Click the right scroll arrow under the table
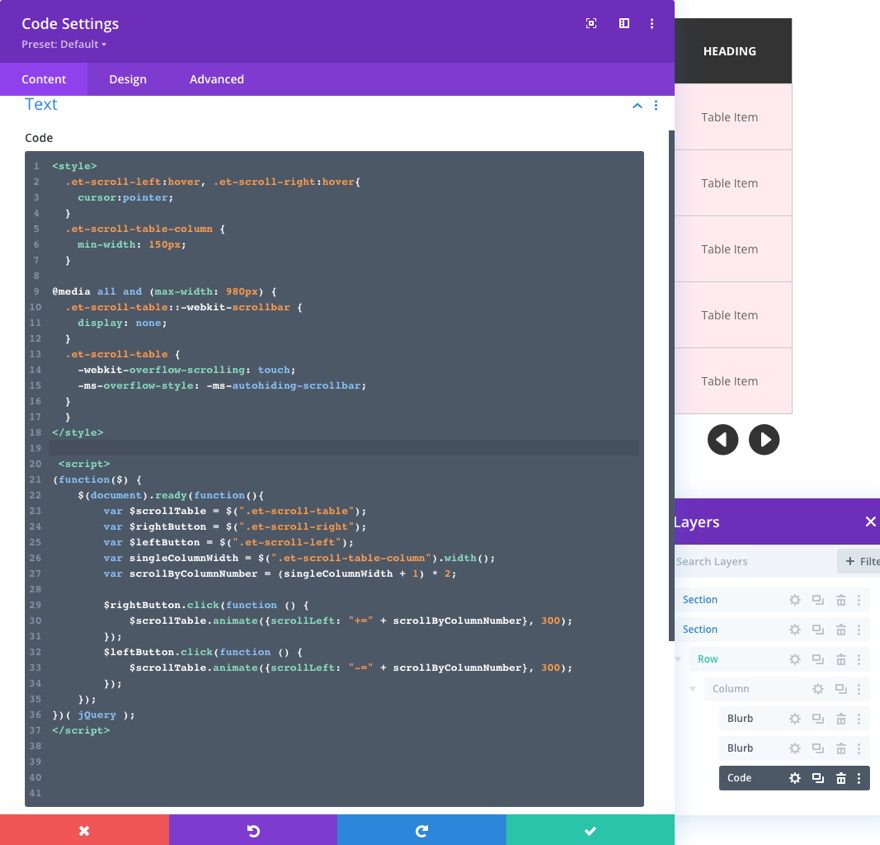 [x=764, y=439]
